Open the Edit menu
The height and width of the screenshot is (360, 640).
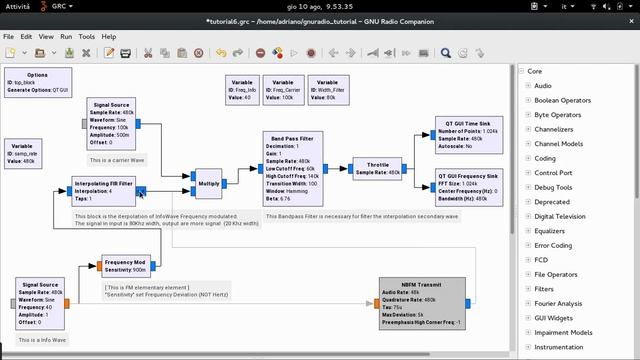click(x=26, y=36)
